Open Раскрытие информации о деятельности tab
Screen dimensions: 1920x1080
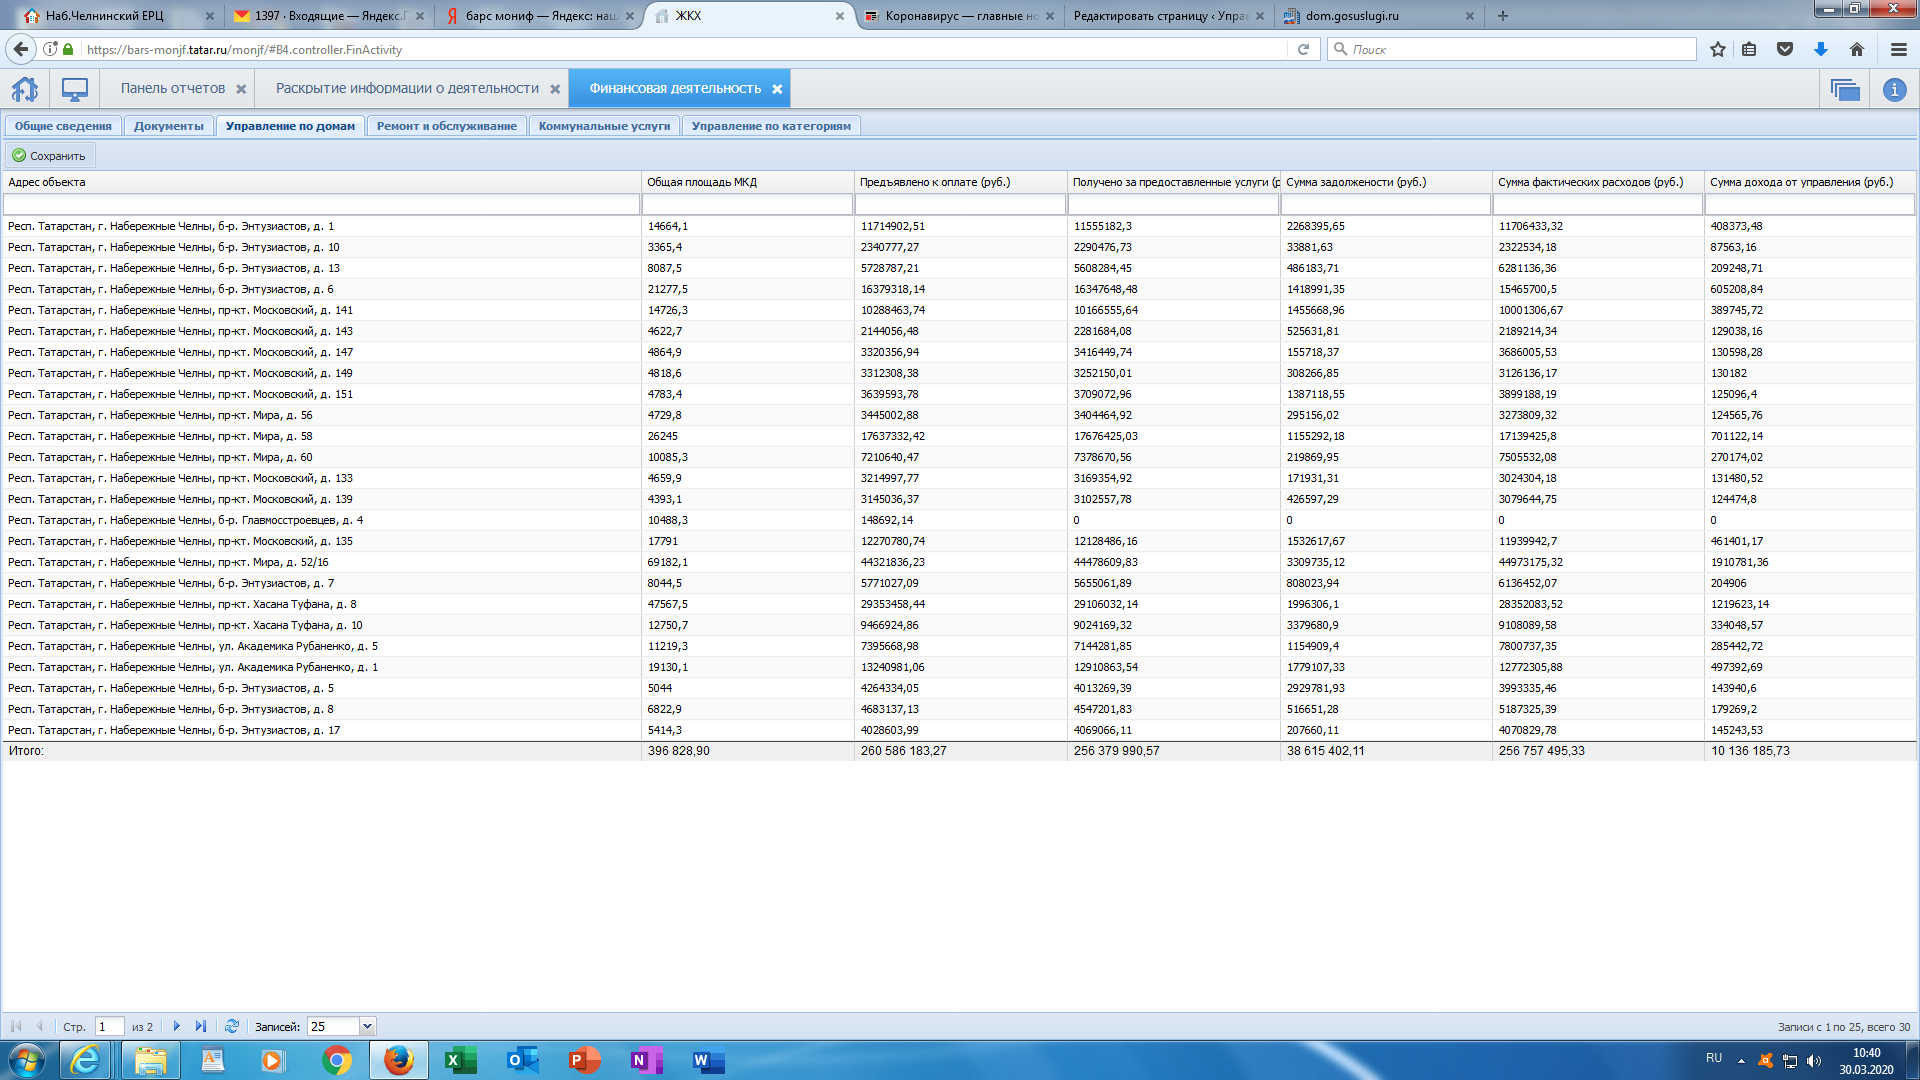[407, 89]
